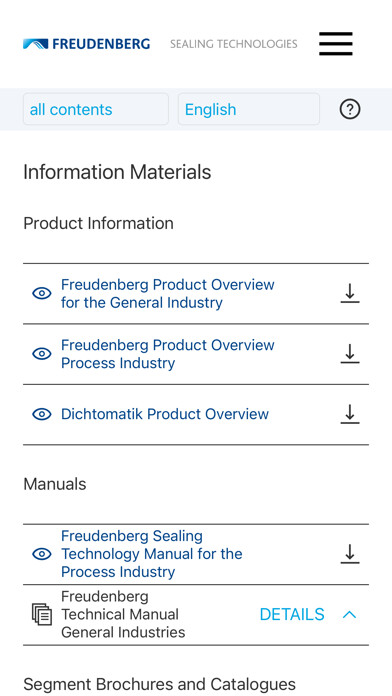The height and width of the screenshot is (696, 392).
Task: Open Freudenberg Sealing Technology Manual link
Action: (151, 554)
